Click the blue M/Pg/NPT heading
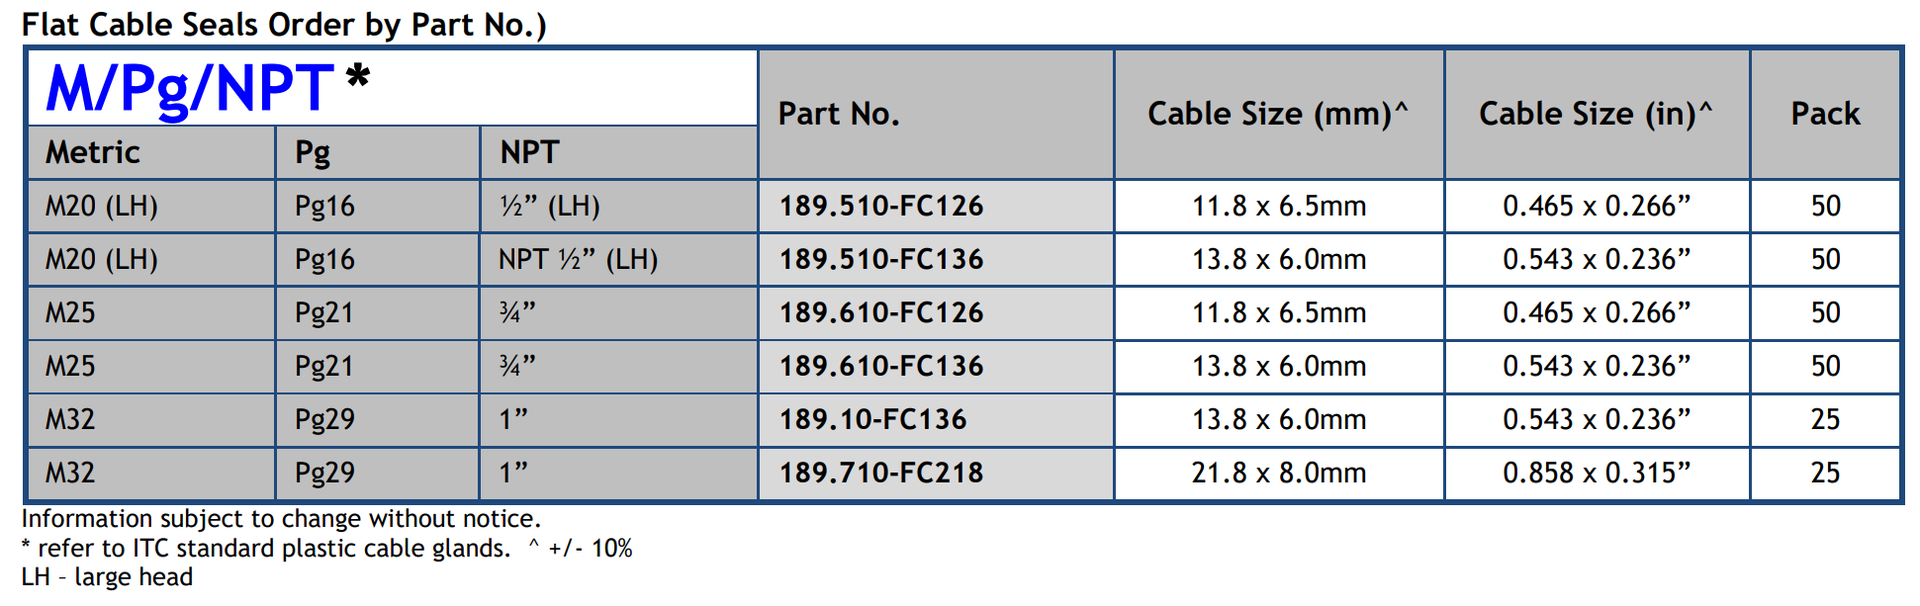Viewport: 1920px width, 606px height. (x=190, y=88)
